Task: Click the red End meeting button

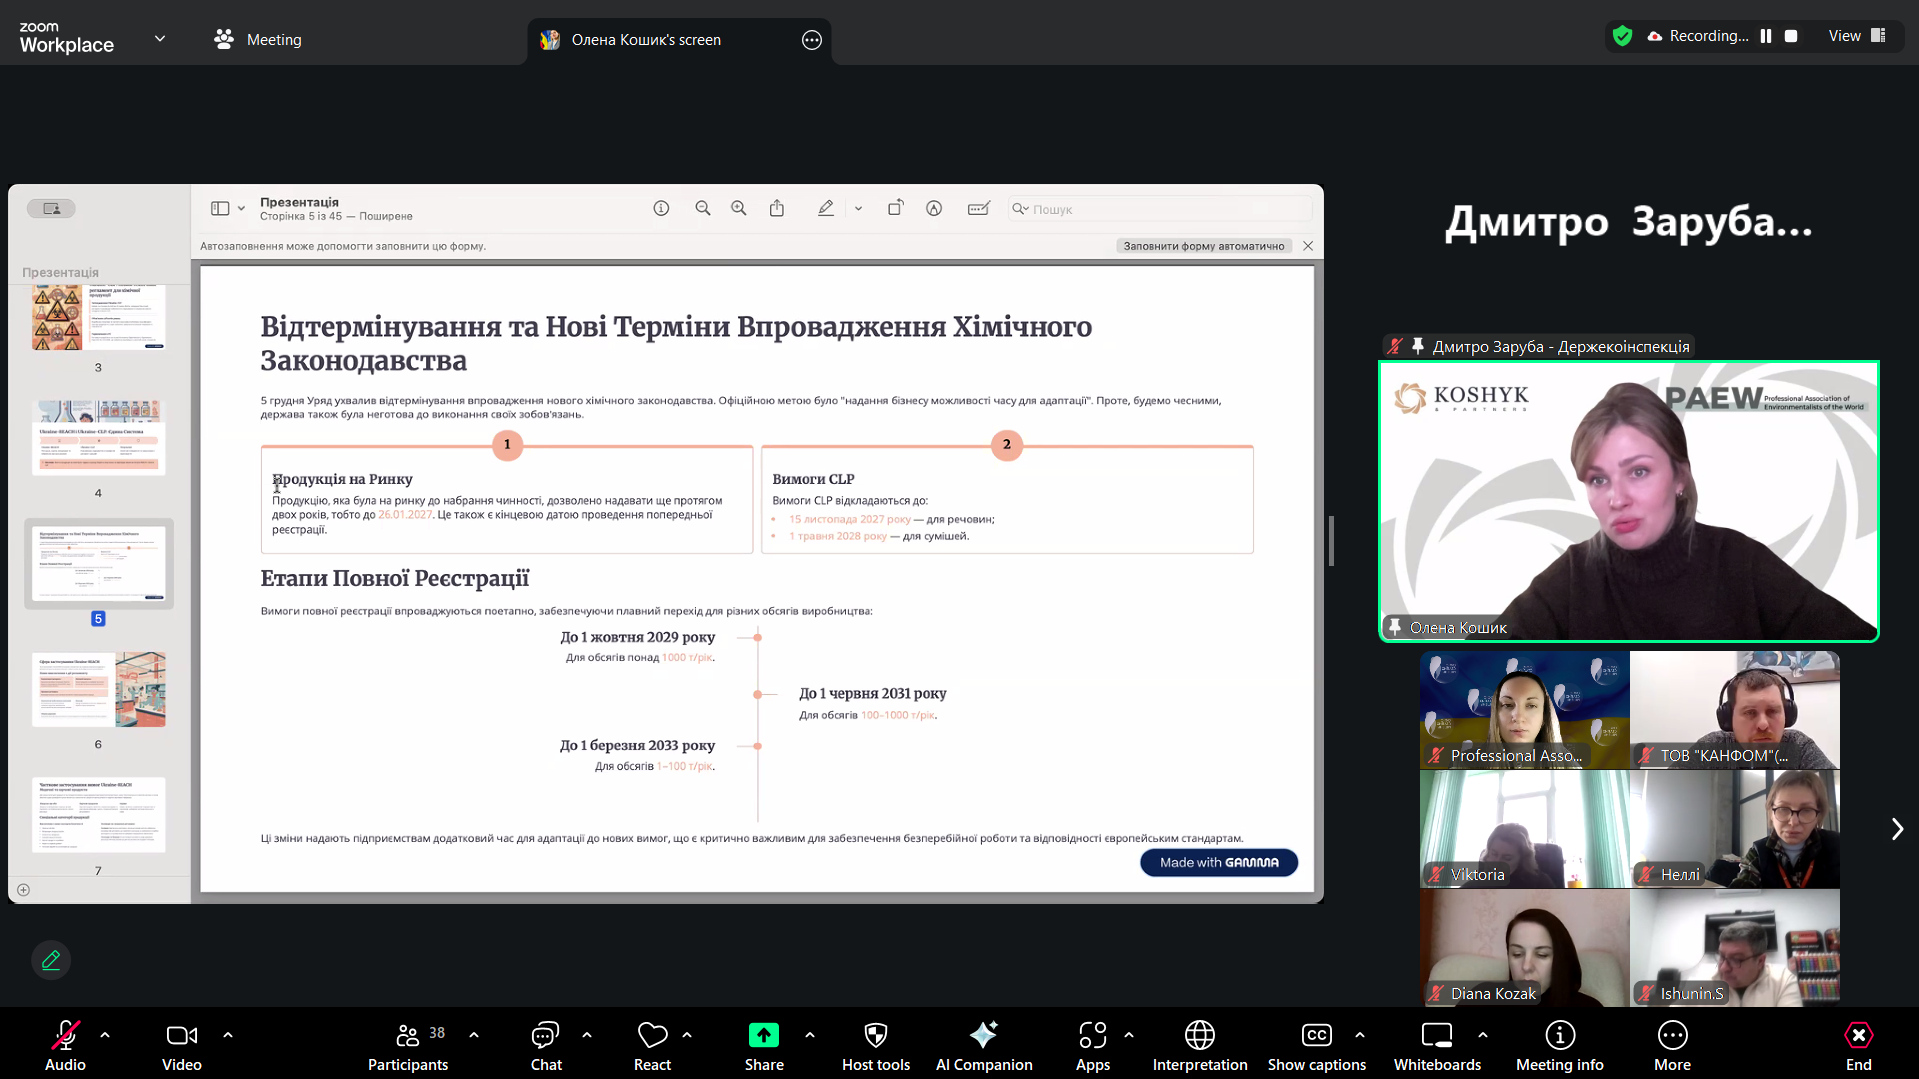Action: 1858,1045
